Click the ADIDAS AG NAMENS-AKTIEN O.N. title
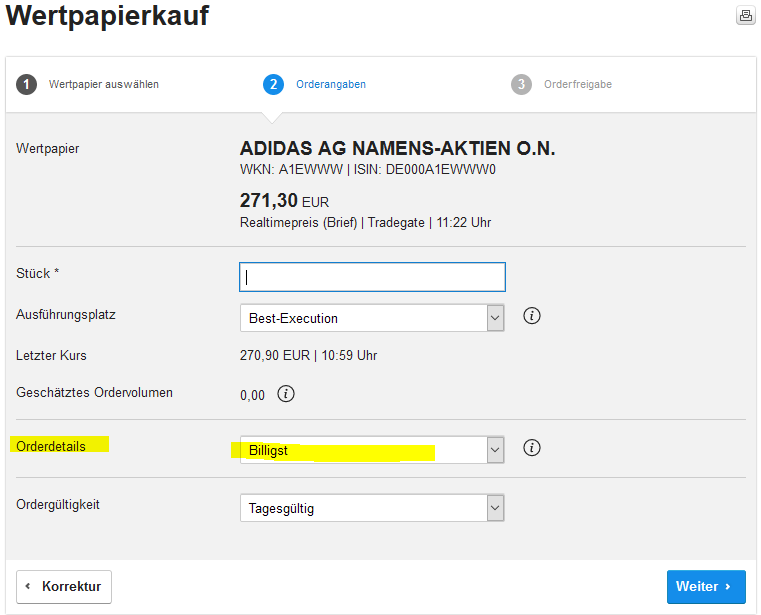 tap(397, 148)
